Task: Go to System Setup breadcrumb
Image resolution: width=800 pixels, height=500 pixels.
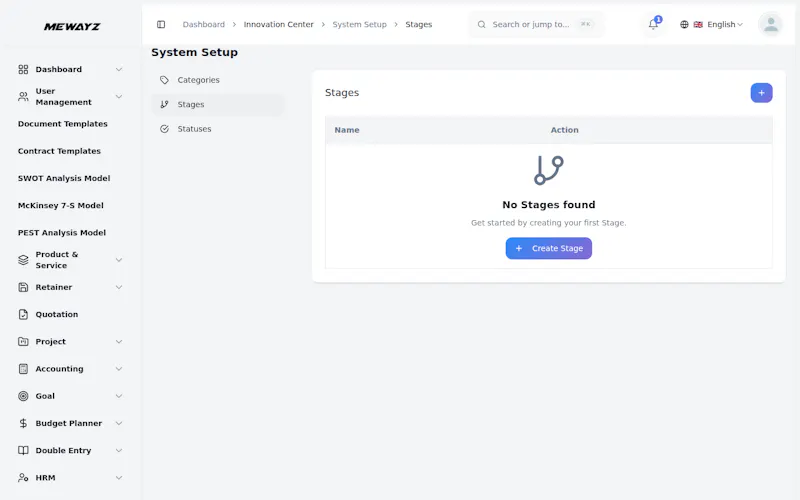Action: (x=360, y=24)
